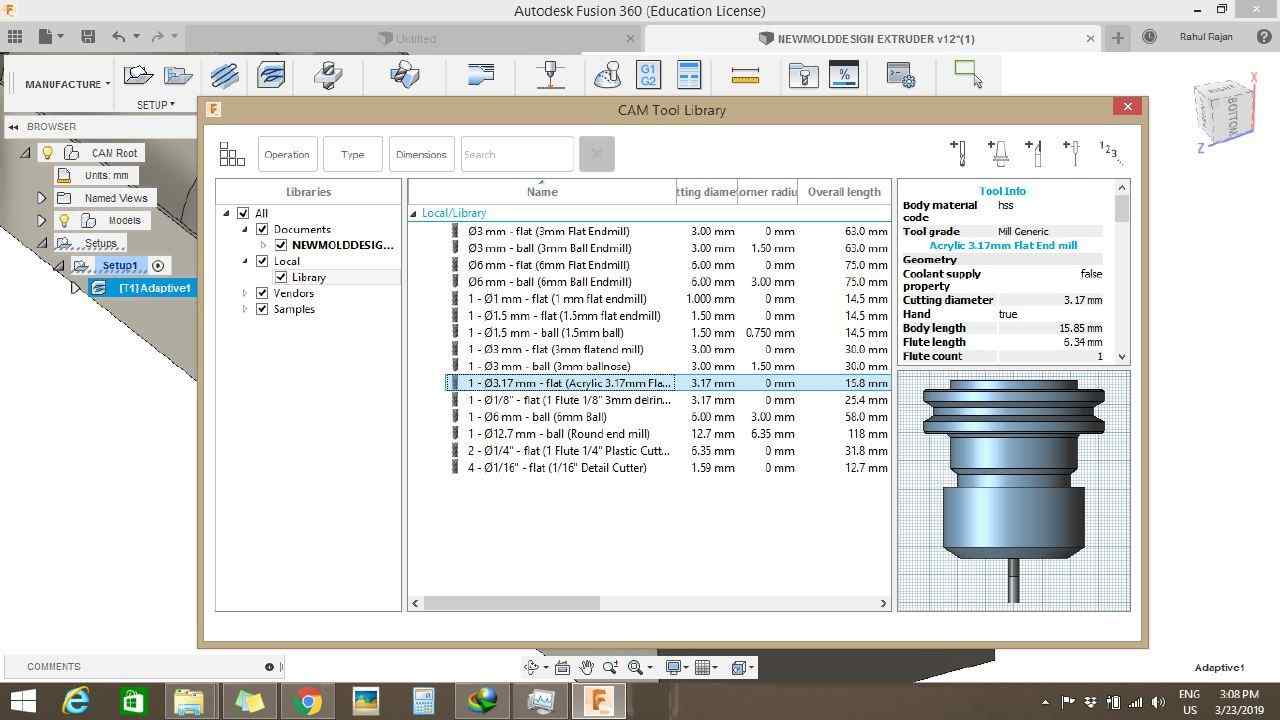Click the Post Process G1 G2 icon
Viewport: 1280px width, 720px height.
click(x=647, y=75)
